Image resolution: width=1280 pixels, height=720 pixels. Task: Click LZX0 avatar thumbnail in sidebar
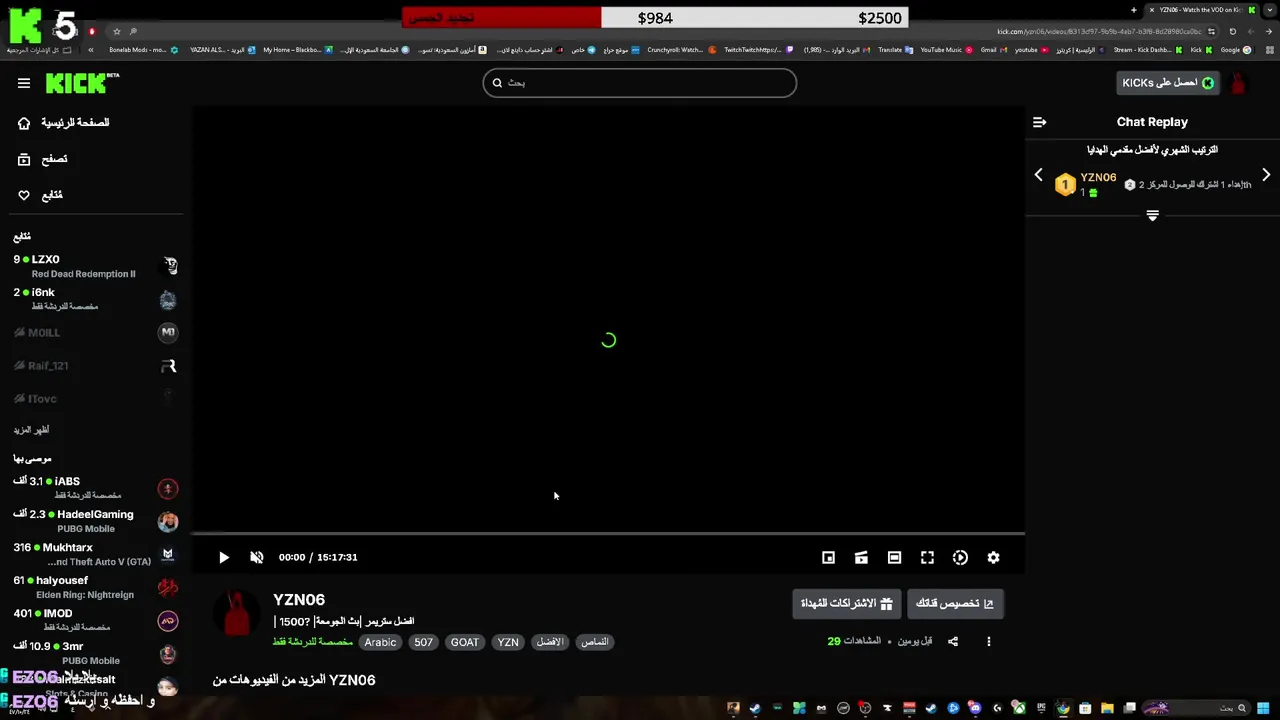pyautogui.click(x=168, y=266)
